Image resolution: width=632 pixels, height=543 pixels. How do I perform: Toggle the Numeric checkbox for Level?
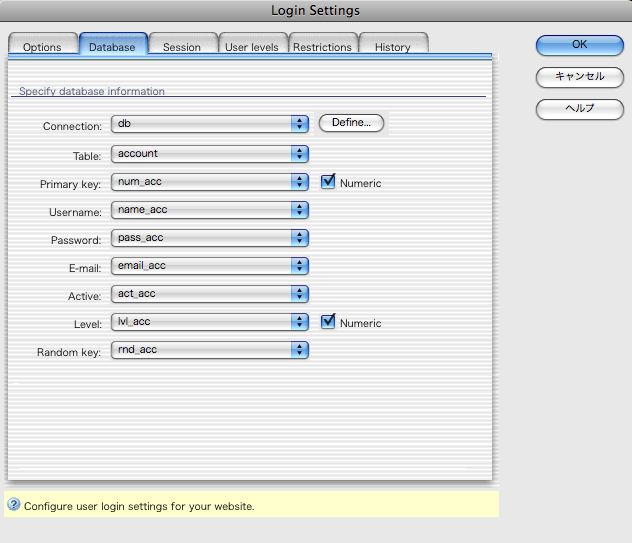pyautogui.click(x=328, y=322)
